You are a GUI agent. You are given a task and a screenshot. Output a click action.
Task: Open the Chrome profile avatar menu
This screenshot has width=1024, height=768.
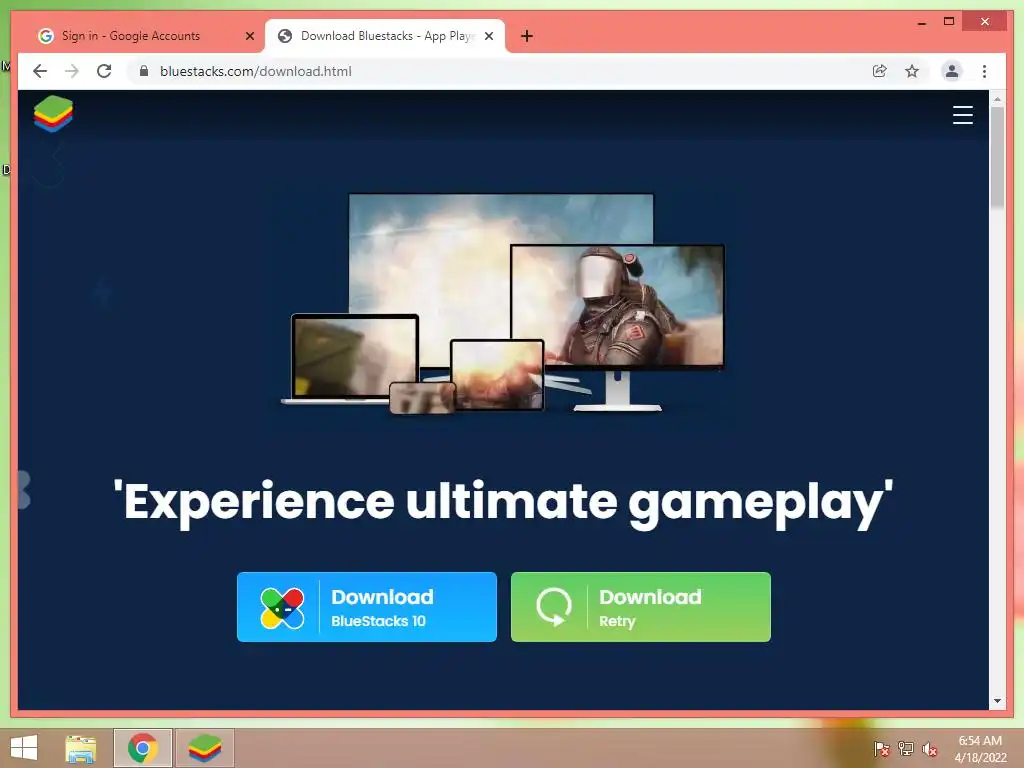point(952,71)
